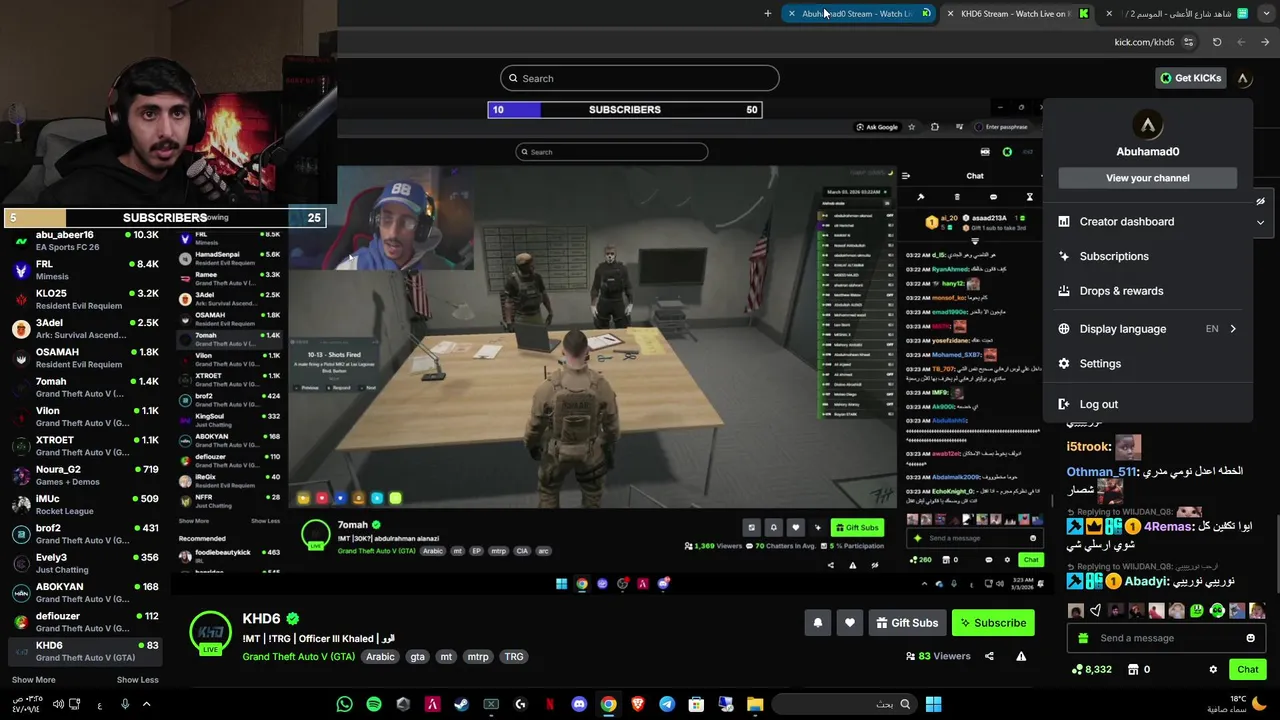Click Show Less in the sidebar
The width and height of the screenshot is (1280, 720).
tap(137, 680)
